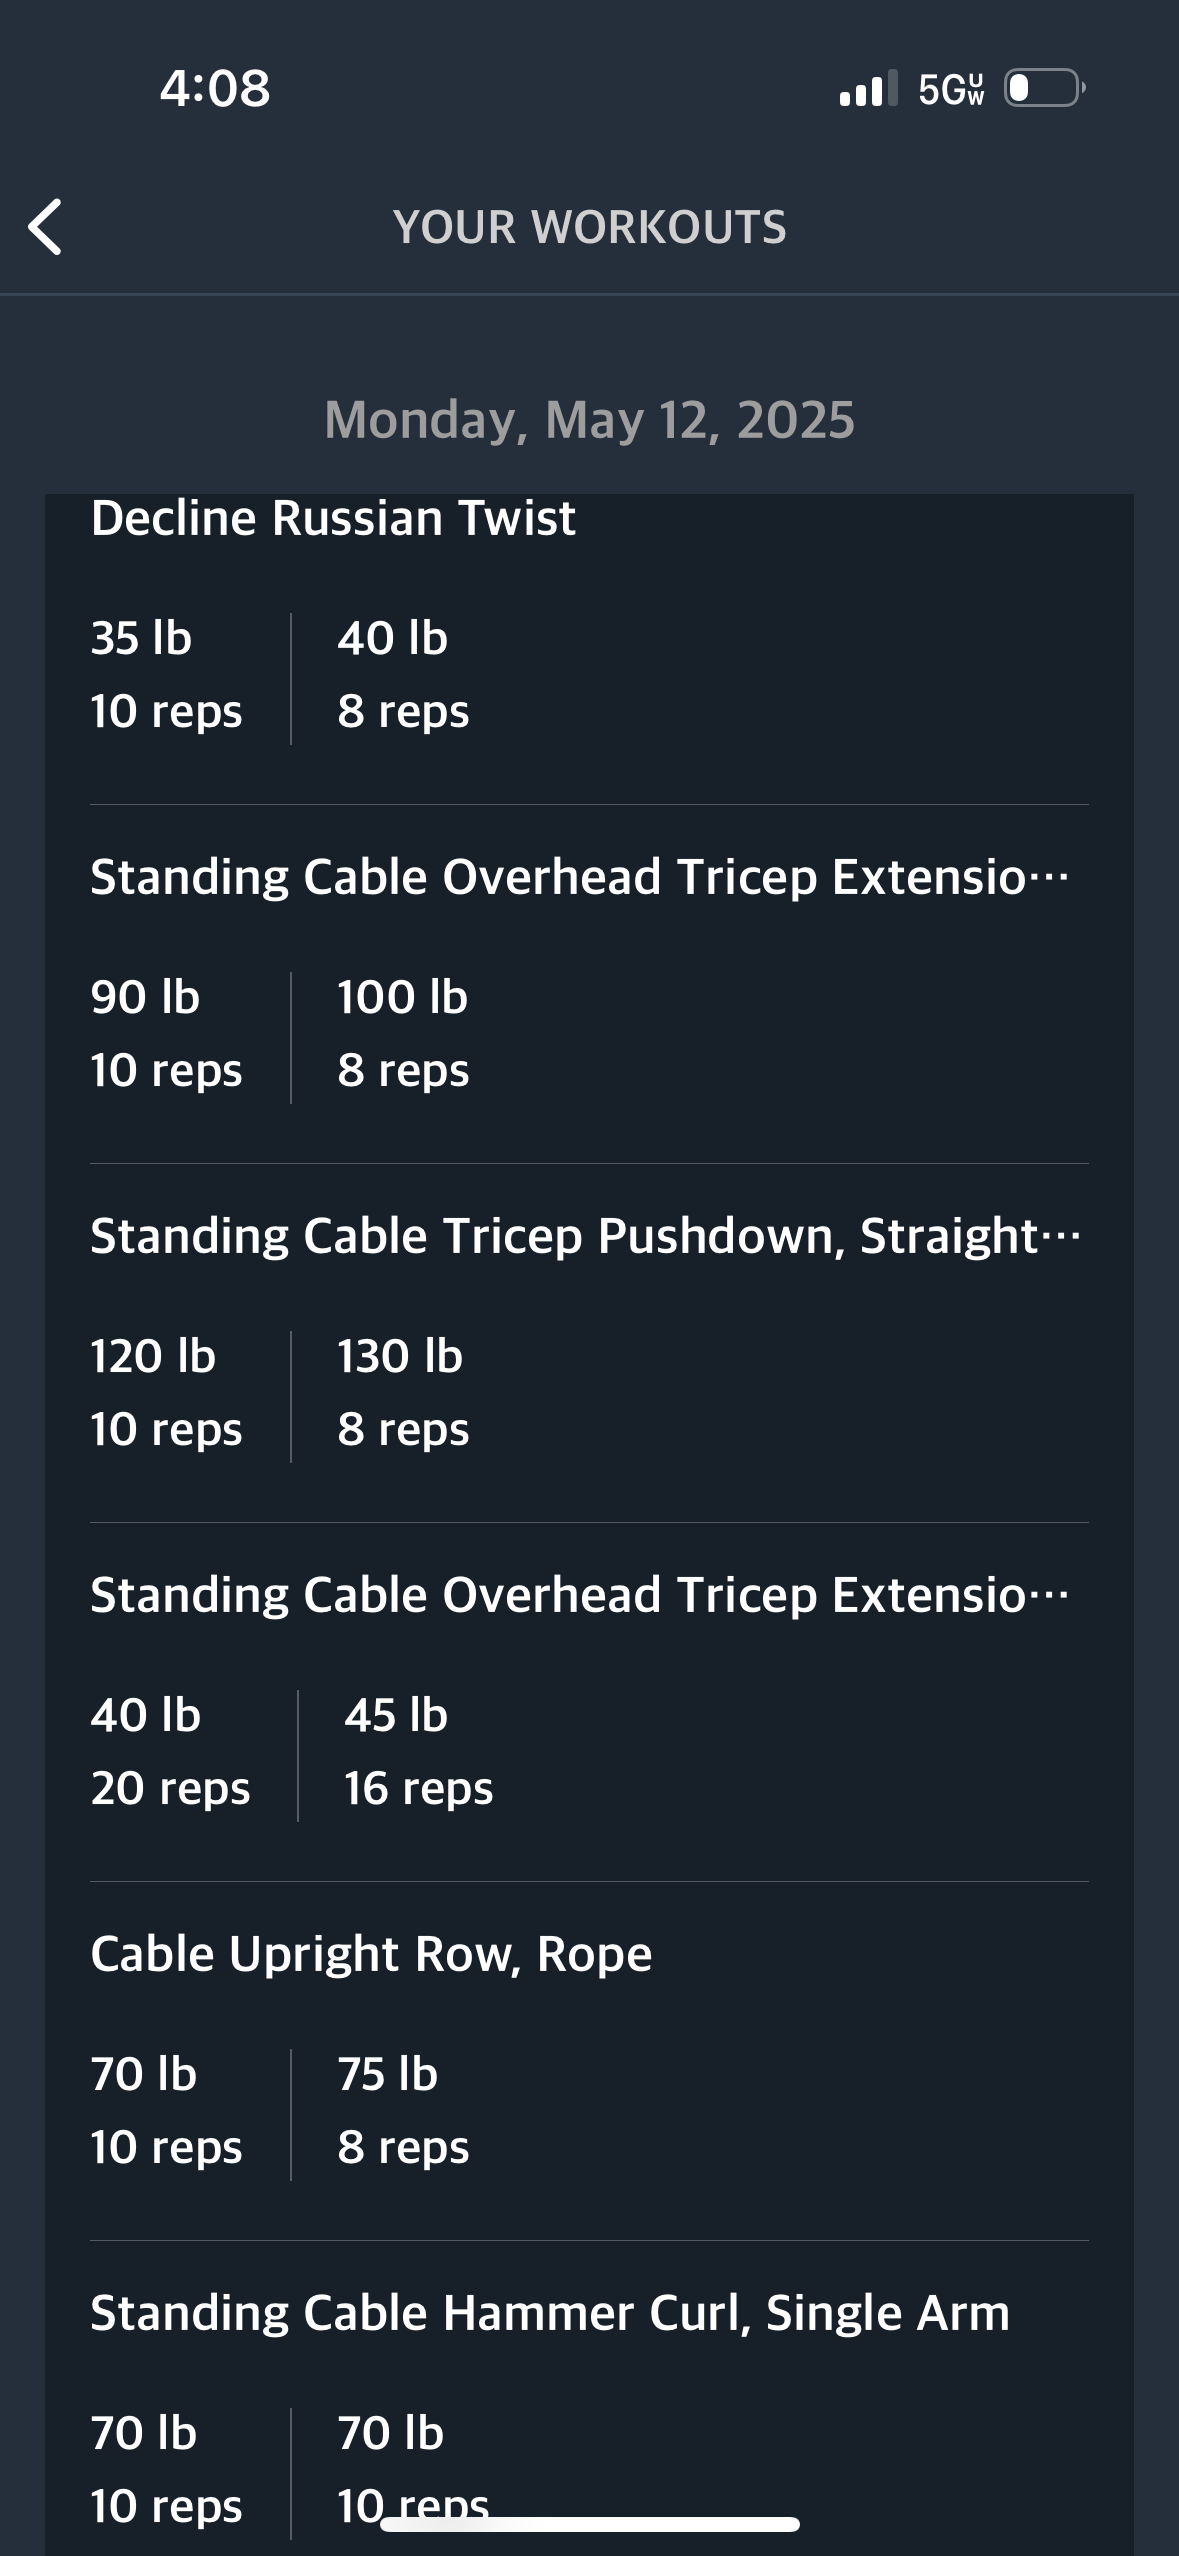This screenshot has height=2556, width=1179.
Task: Tap the 4:08 clock in status bar
Action: pos(215,89)
